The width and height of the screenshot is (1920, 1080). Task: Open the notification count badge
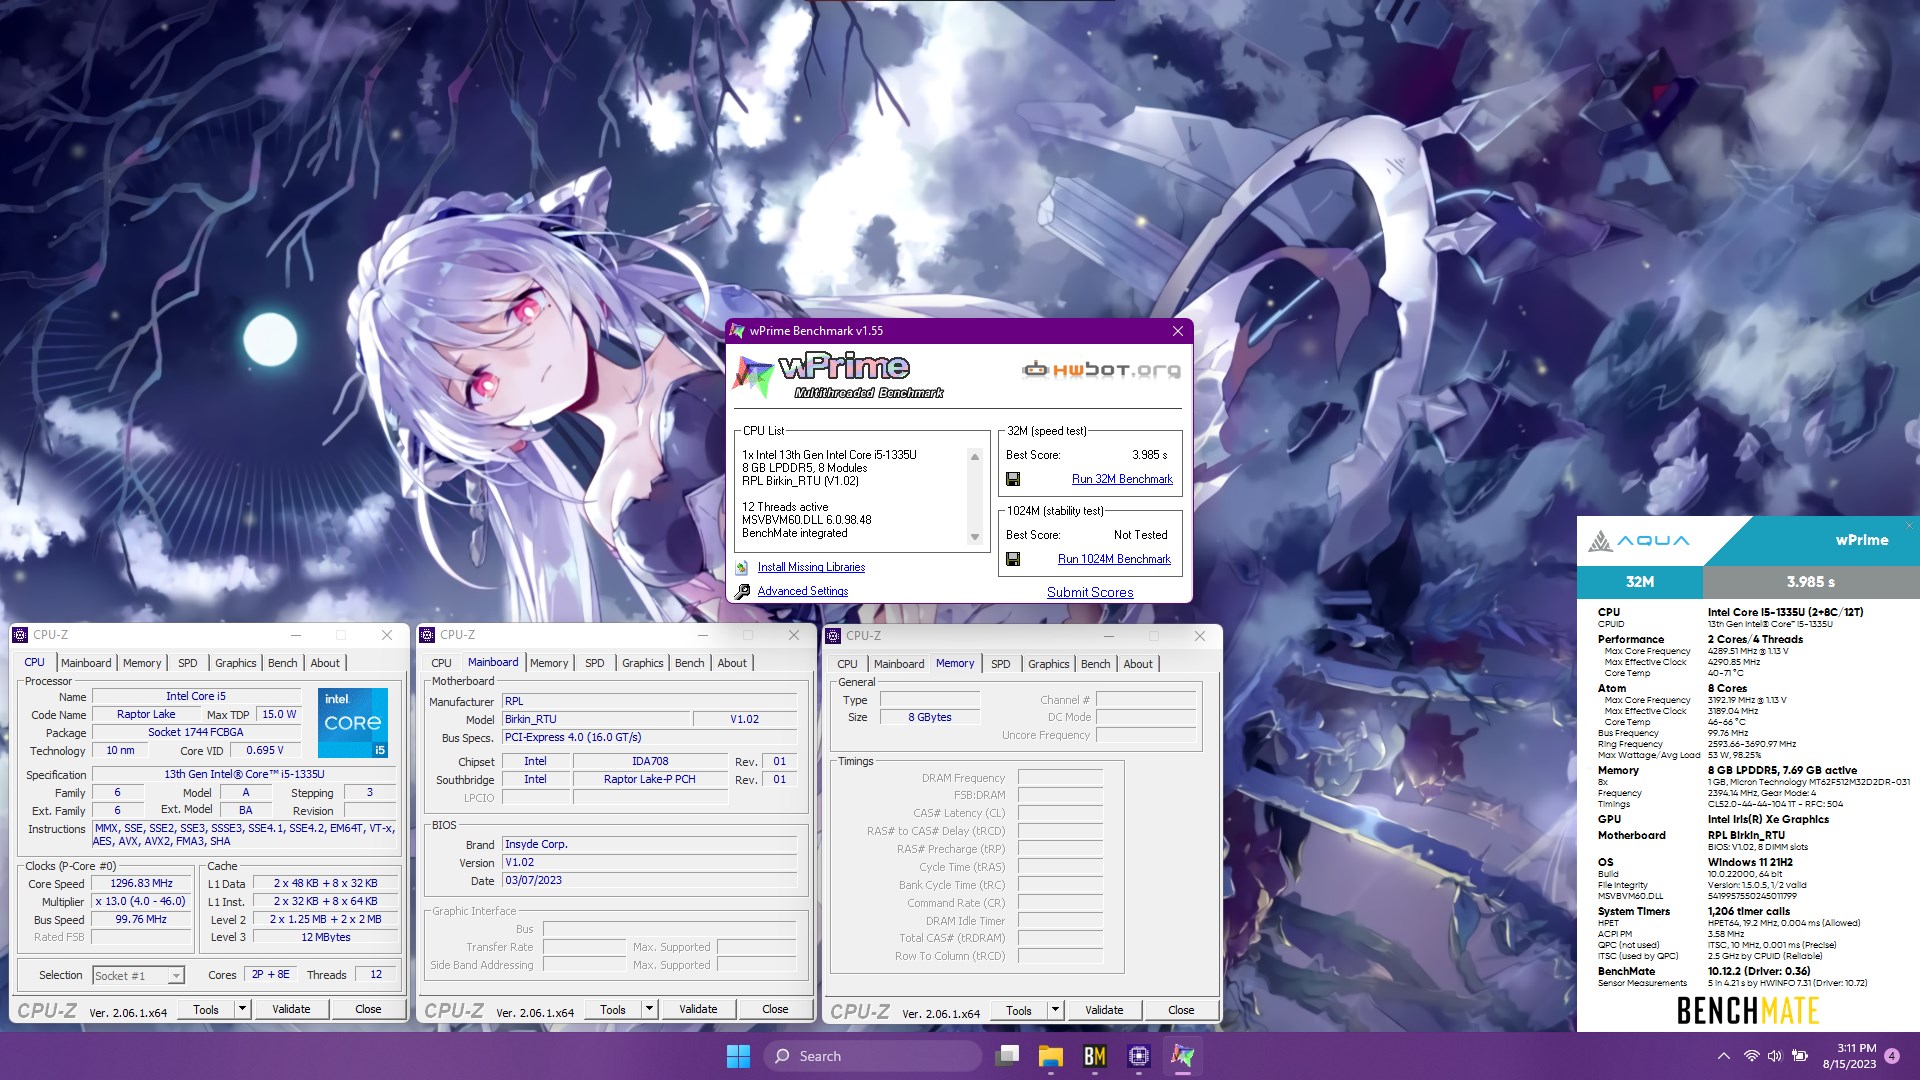[1892, 1056]
